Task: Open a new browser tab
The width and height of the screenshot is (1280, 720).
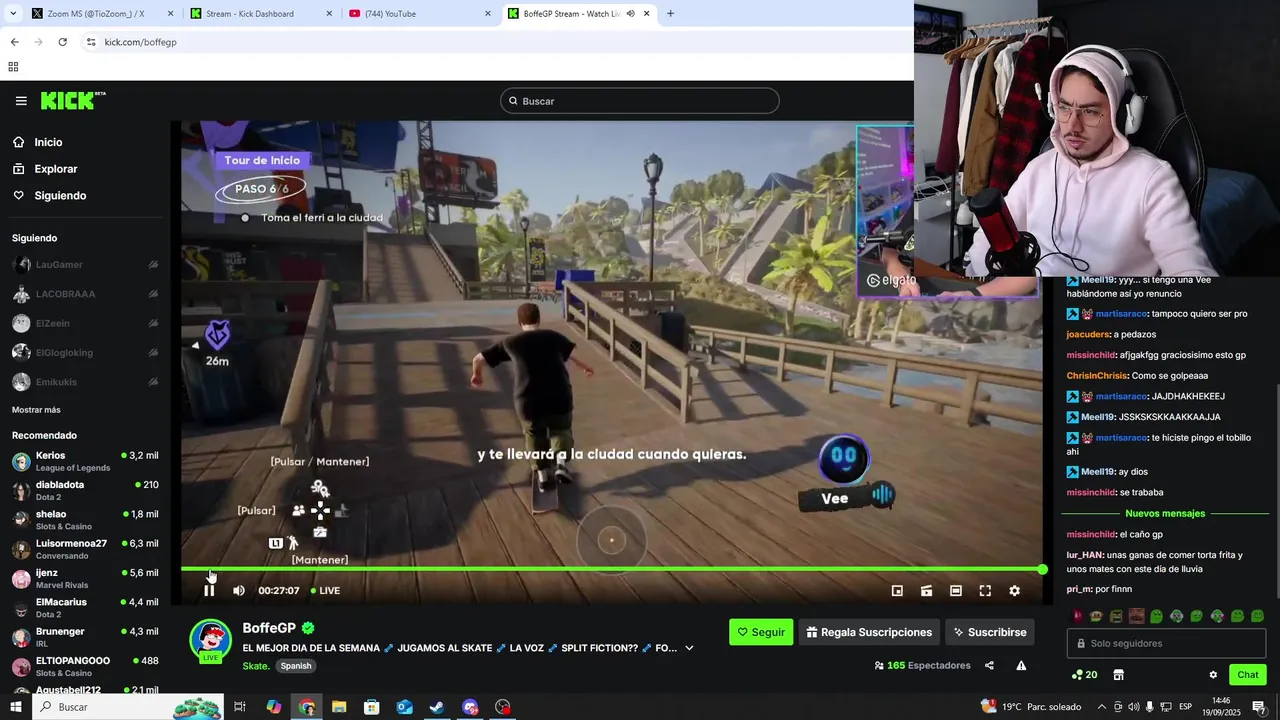Action: 670,14
